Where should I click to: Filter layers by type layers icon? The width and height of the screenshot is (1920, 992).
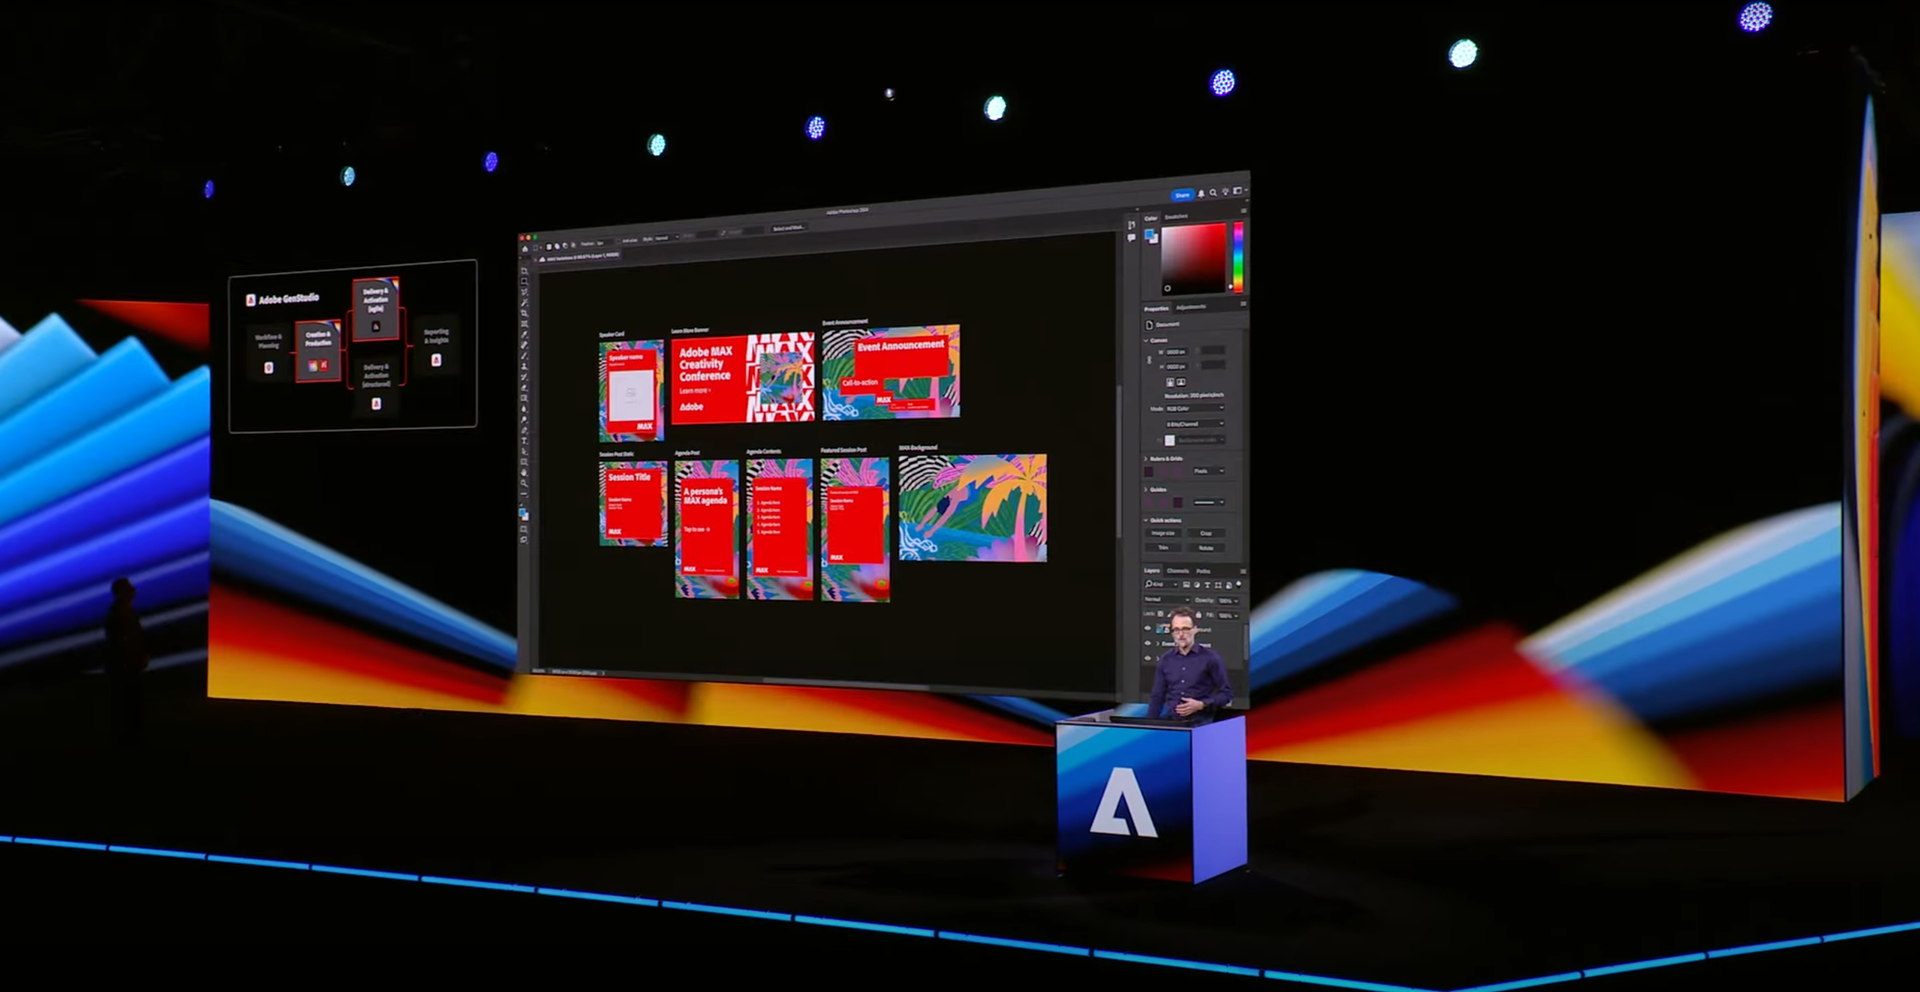[1207, 584]
